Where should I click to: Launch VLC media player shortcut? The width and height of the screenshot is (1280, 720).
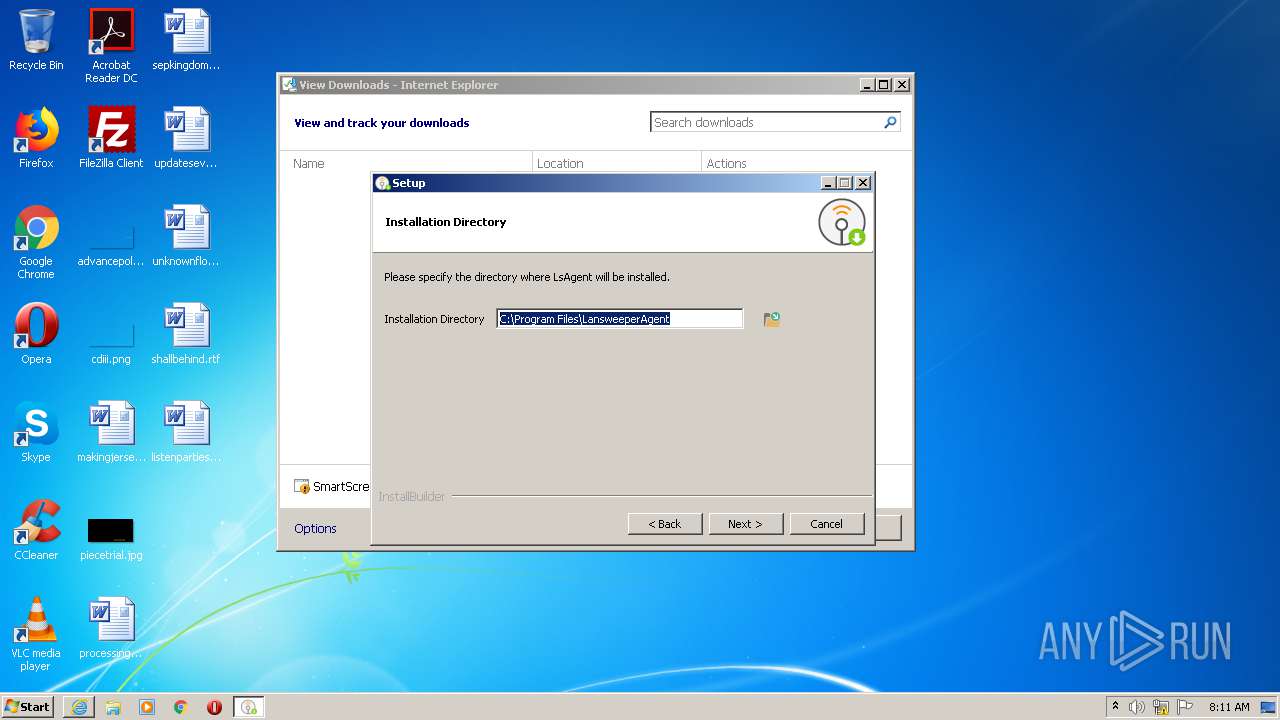pyautogui.click(x=36, y=634)
